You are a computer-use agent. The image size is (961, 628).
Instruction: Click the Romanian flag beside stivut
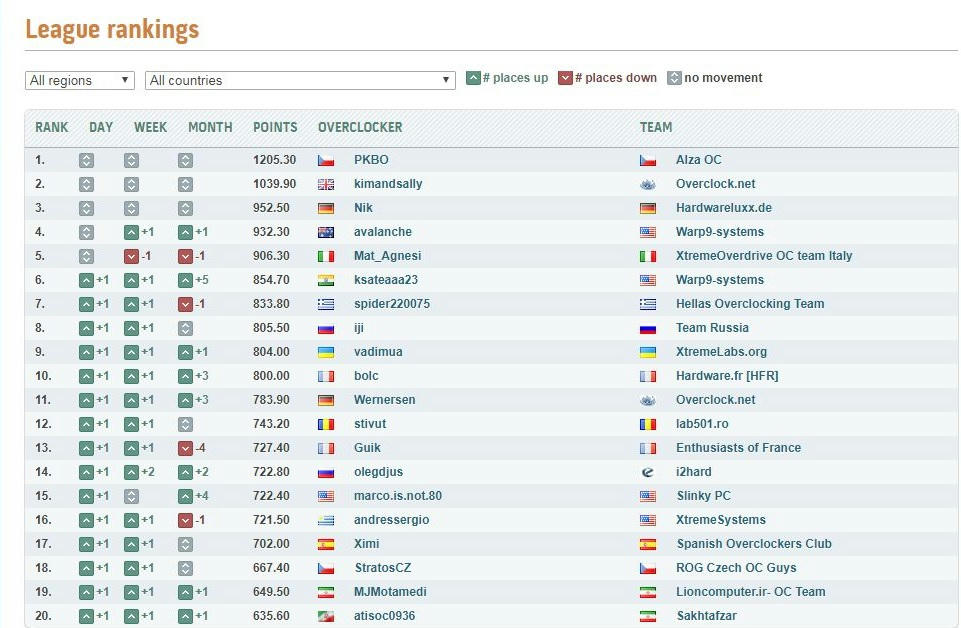point(326,424)
